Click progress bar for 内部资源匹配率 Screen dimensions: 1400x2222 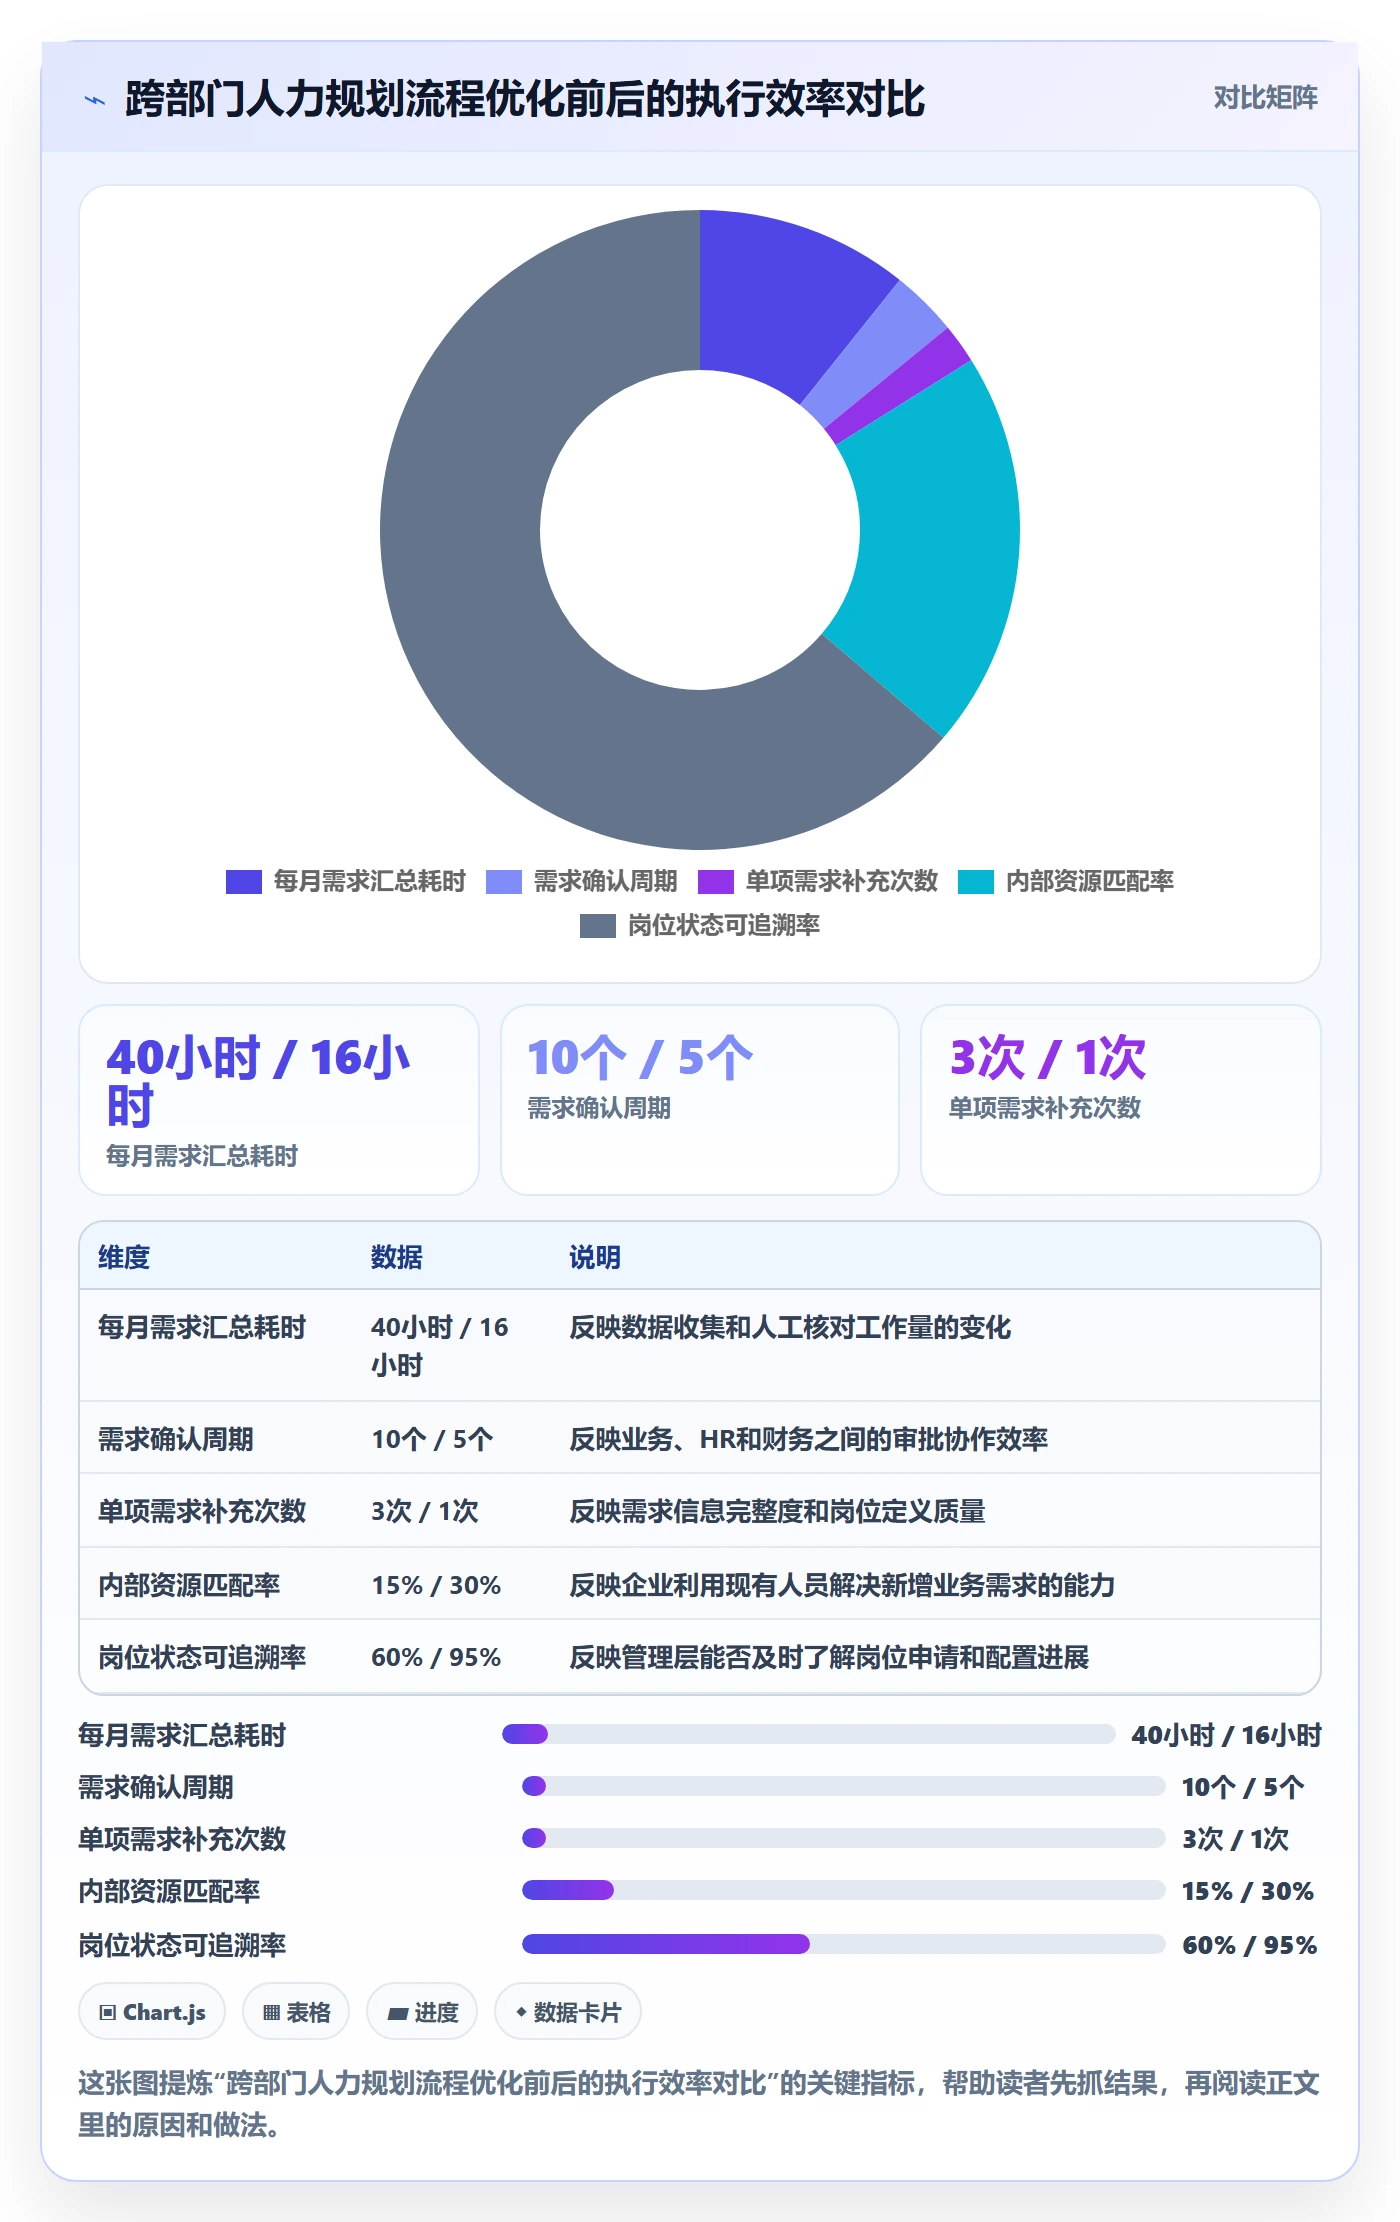843,1890
